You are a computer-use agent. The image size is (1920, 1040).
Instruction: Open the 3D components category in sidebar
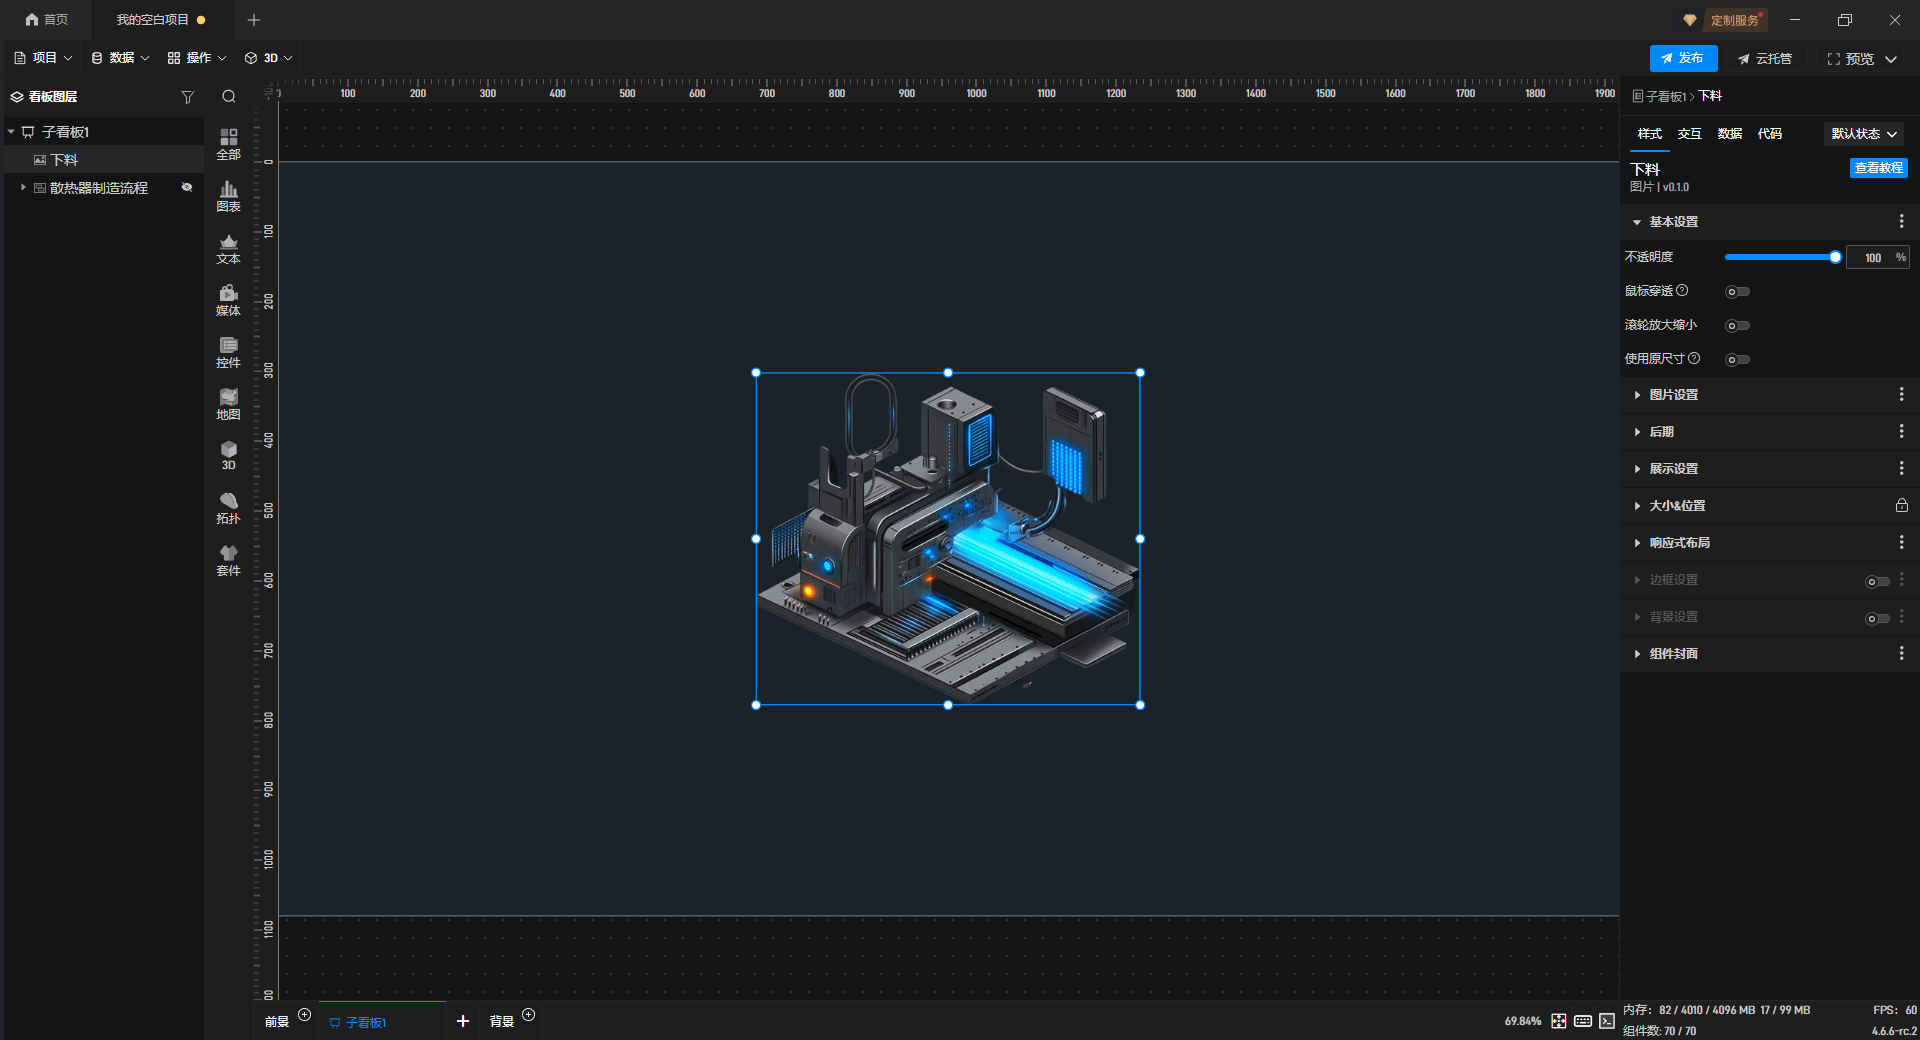[x=228, y=456]
